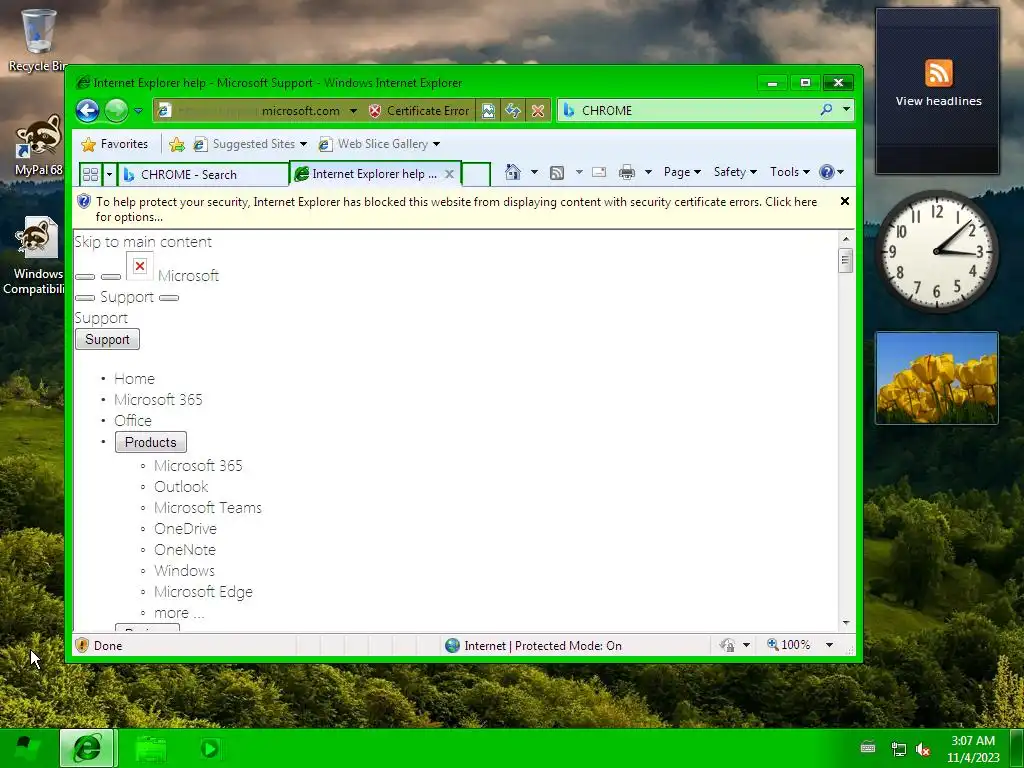The height and width of the screenshot is (768, 1024).
Task: Click the Help question mark icon
Action: click(827, 172)
